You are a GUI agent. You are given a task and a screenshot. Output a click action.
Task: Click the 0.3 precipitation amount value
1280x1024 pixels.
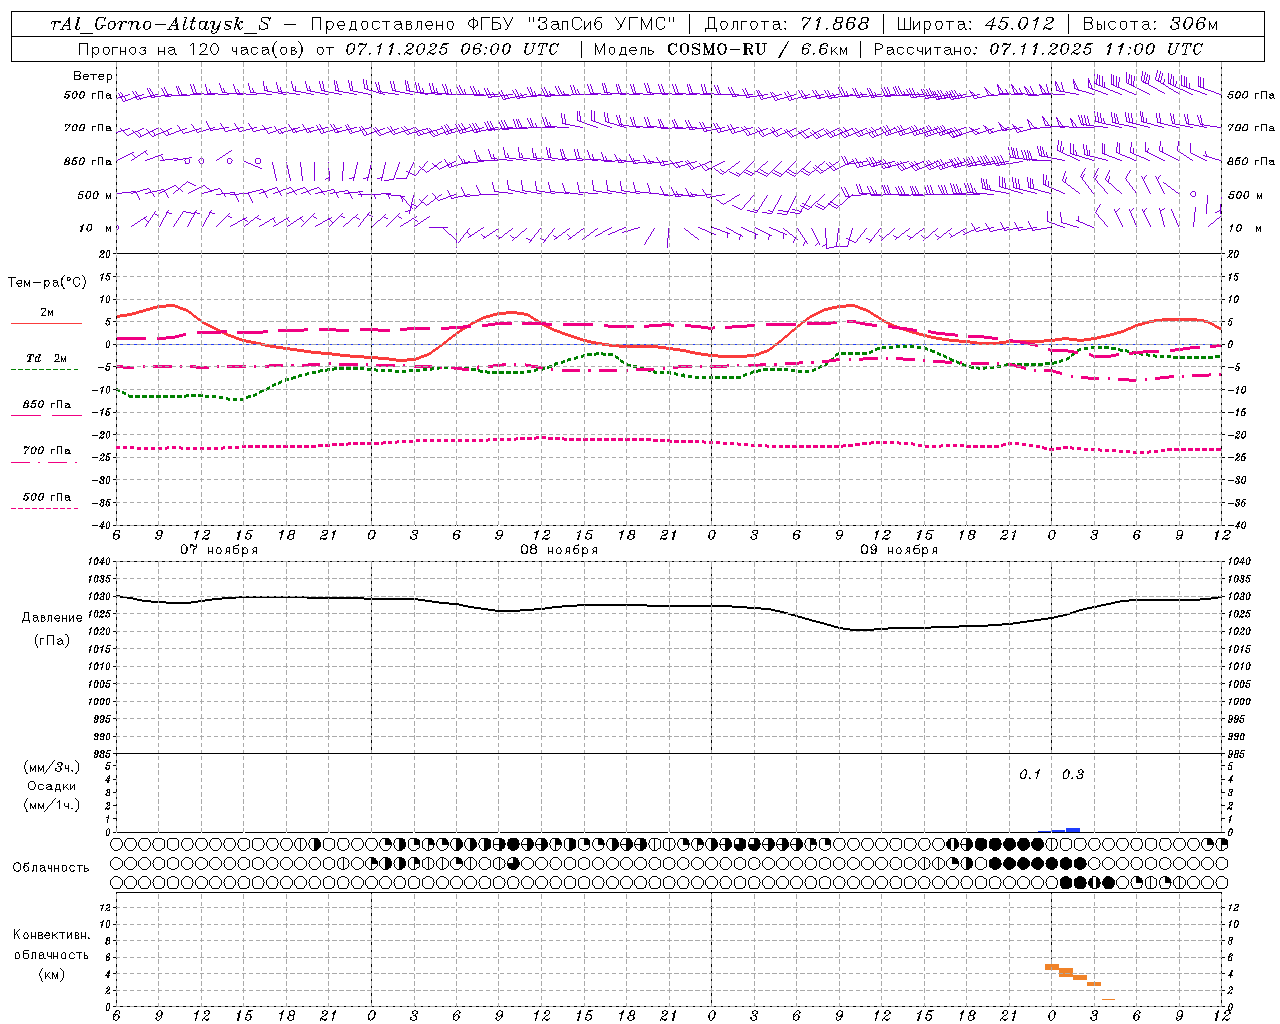[x=1073, y=774]
